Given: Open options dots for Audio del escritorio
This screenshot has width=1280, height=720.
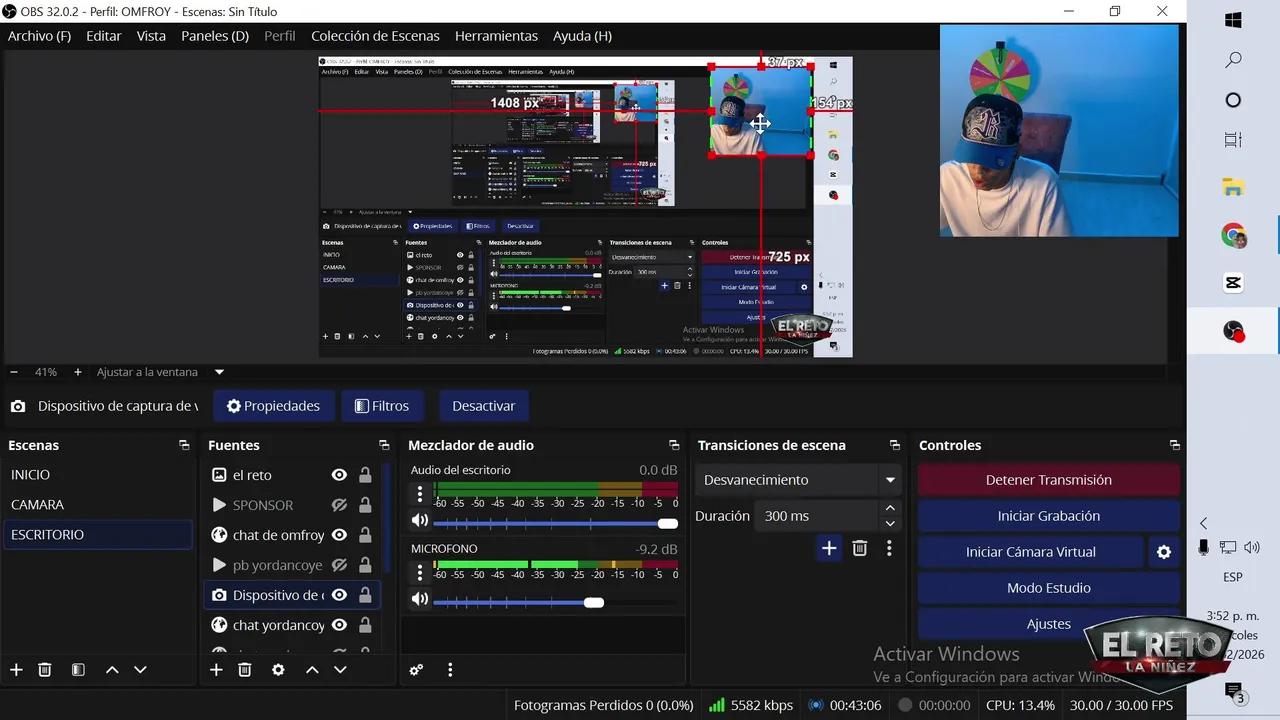Looking at the screenshot, I should 420,493.
